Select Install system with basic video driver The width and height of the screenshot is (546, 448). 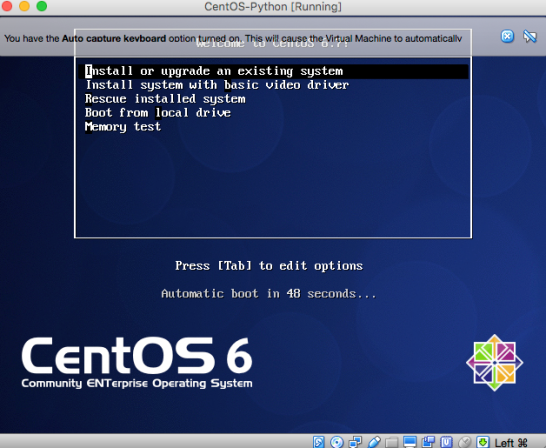pos(217,85)
